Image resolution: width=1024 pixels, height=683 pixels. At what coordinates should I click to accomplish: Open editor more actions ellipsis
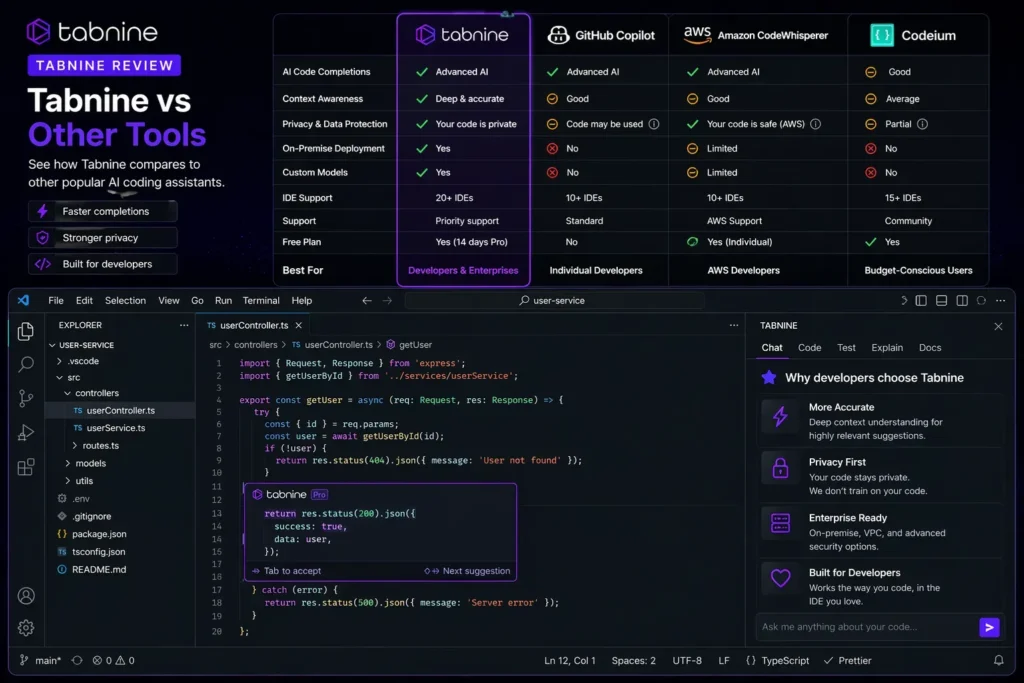(734, 325)
